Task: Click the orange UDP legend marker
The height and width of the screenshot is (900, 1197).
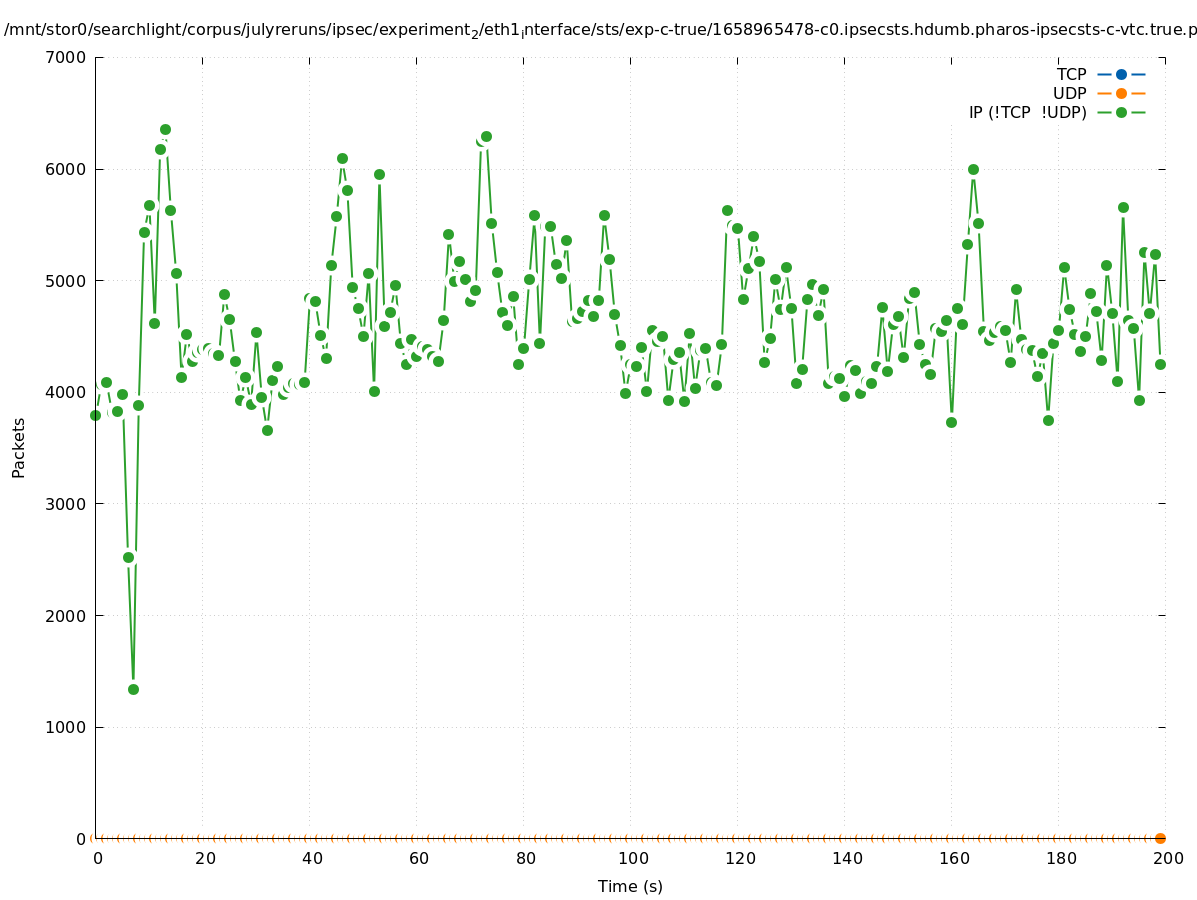Action: coord(1121,93)
